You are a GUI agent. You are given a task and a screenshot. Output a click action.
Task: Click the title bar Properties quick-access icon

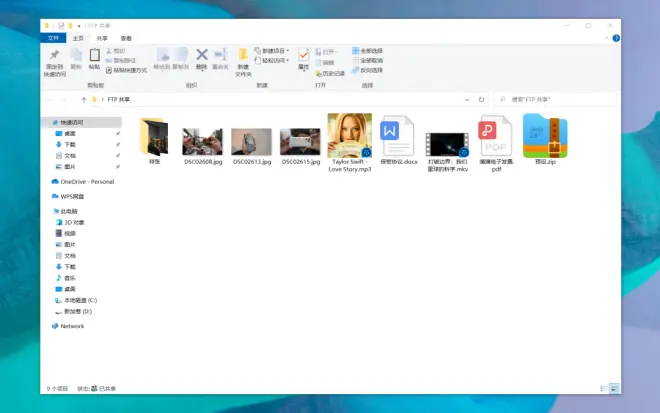61,26
